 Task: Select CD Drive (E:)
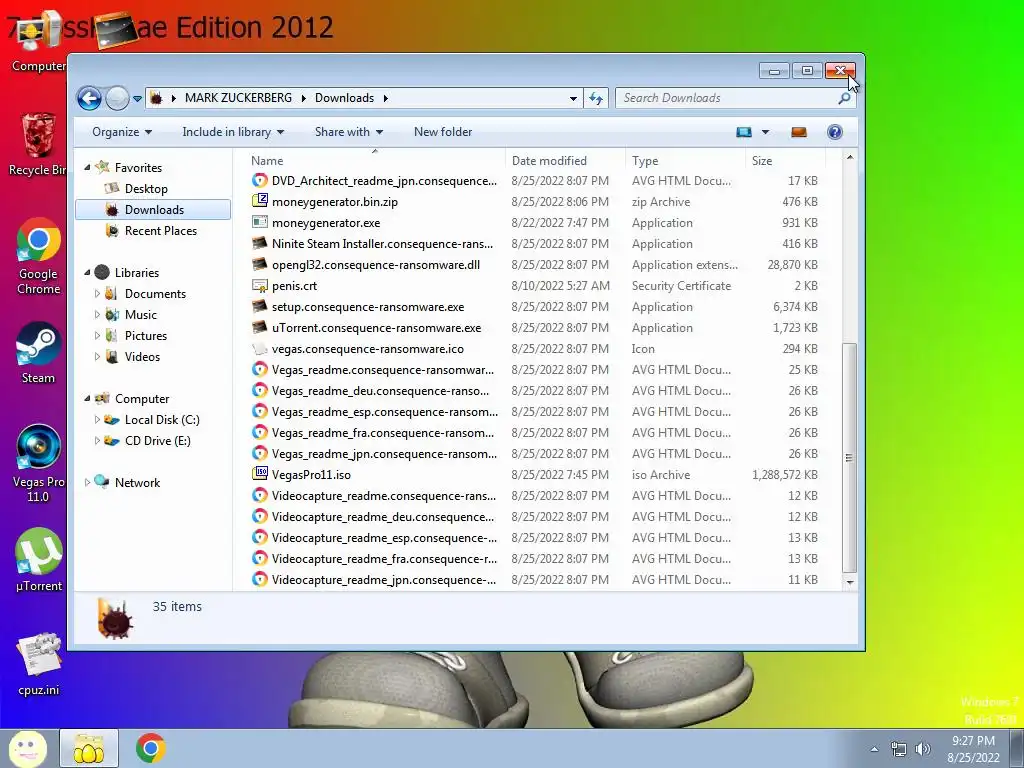pyautogui.click(x=157, y=441)
